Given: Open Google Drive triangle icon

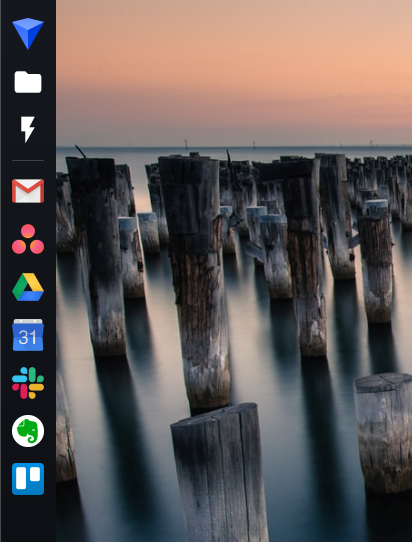Looking at the screenshot, I should pyautogui.click(x=28, y=287).
